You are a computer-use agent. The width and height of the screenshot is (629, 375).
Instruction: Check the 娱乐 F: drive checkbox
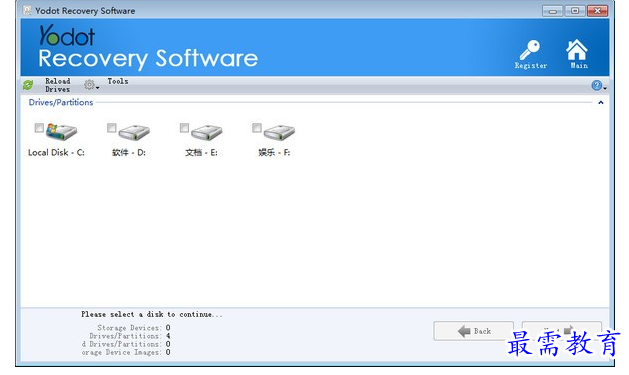257,128
